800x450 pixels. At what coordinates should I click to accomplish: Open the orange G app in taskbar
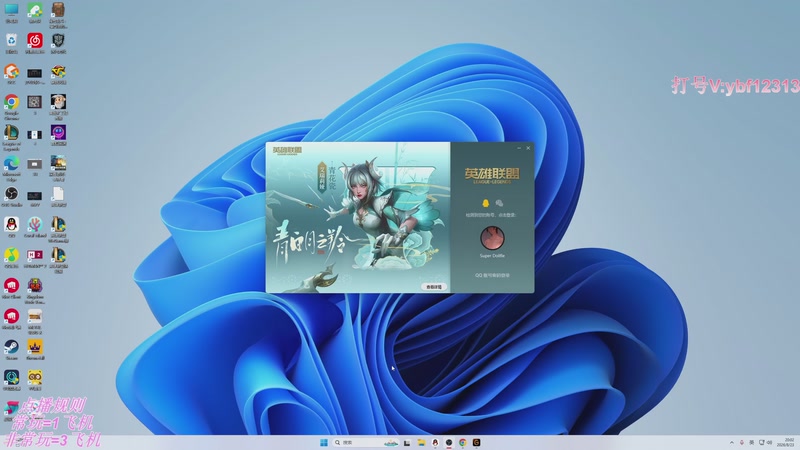pos(476,442)
